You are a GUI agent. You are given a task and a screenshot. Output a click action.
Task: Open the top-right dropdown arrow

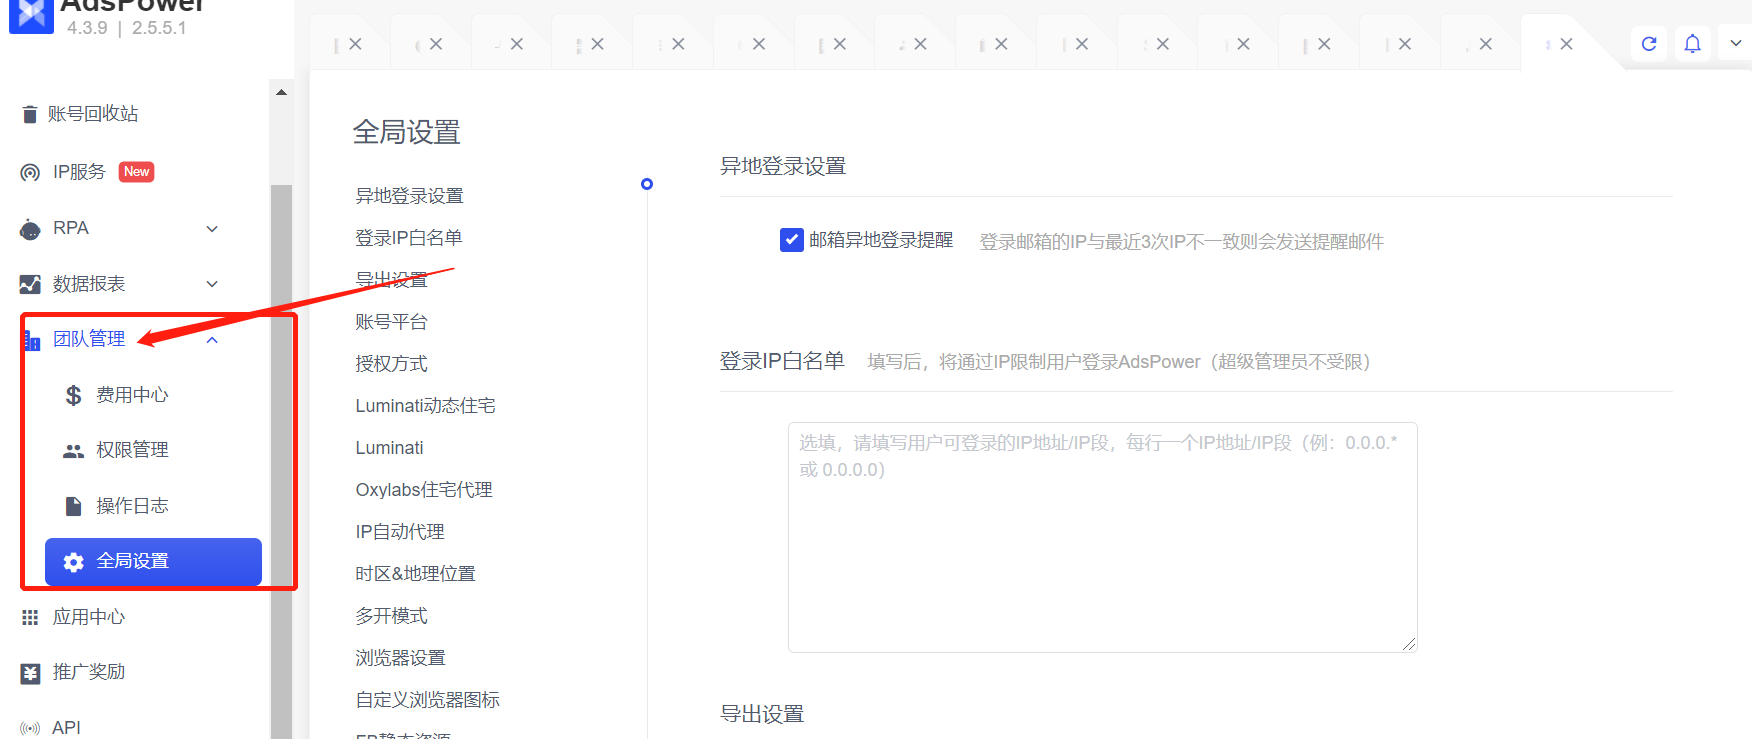1735,44
